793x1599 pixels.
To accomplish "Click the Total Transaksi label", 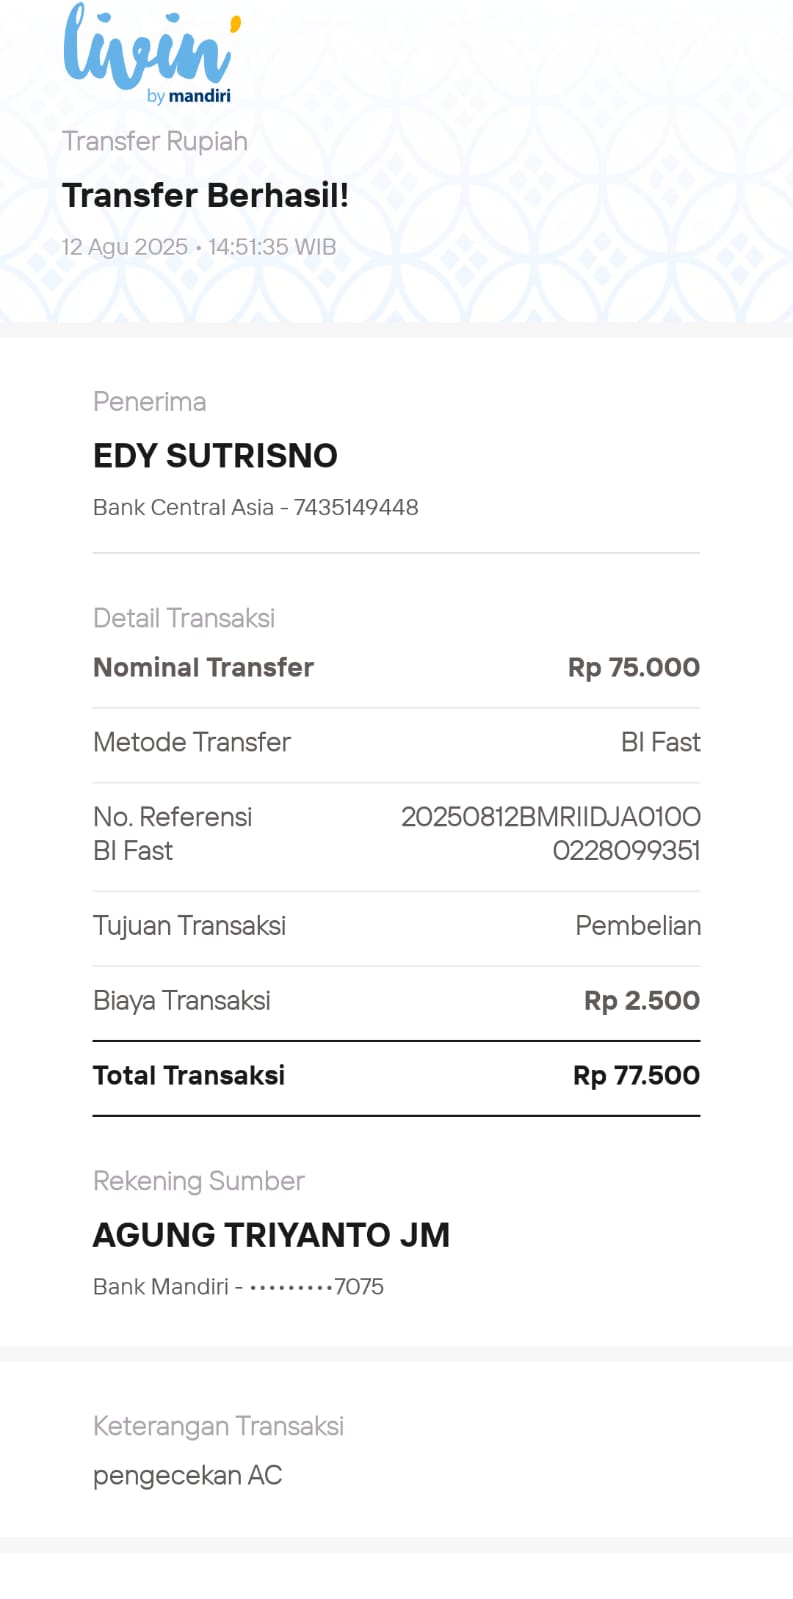I will [188, 1076].
